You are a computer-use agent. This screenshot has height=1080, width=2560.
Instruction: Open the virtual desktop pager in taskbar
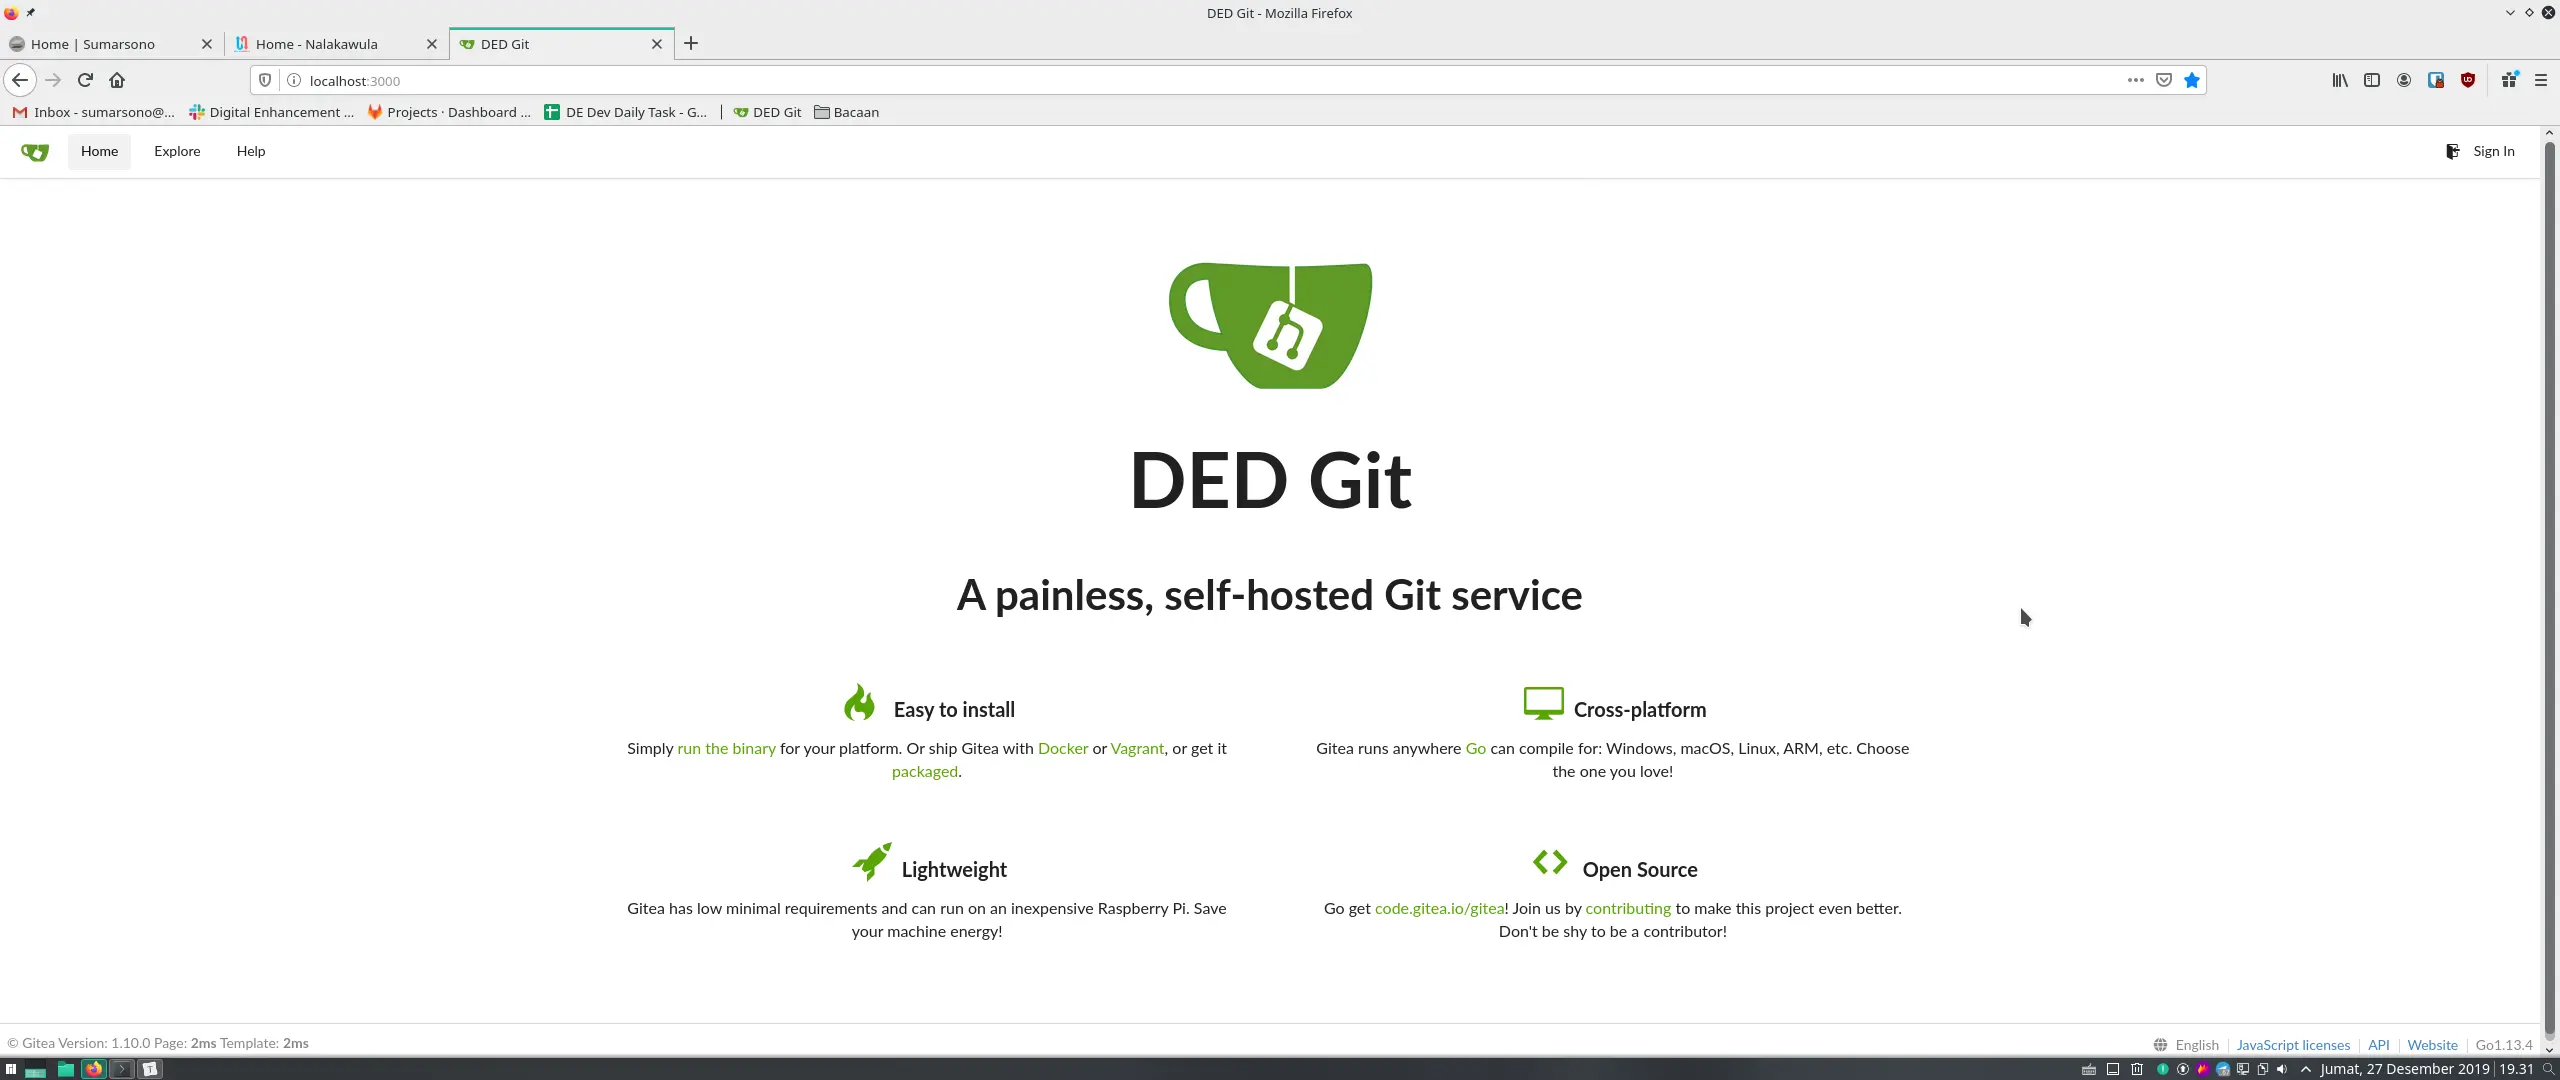[x=36, y=1069]
